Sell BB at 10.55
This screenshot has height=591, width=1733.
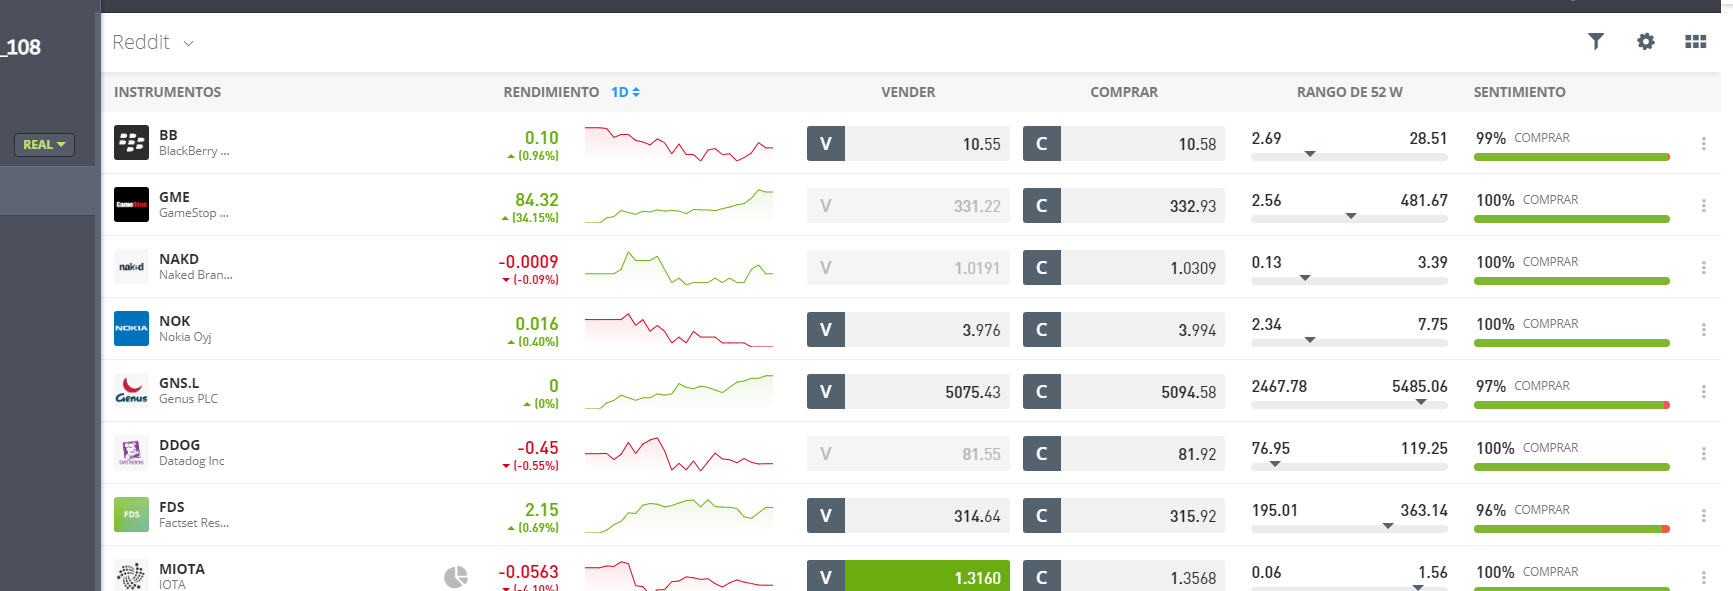(908, 144)
